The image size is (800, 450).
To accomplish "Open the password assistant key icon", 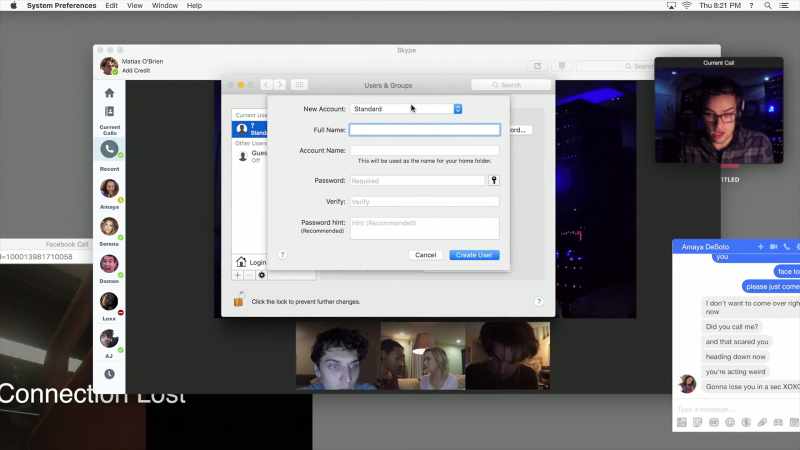I will click(493, 180).
